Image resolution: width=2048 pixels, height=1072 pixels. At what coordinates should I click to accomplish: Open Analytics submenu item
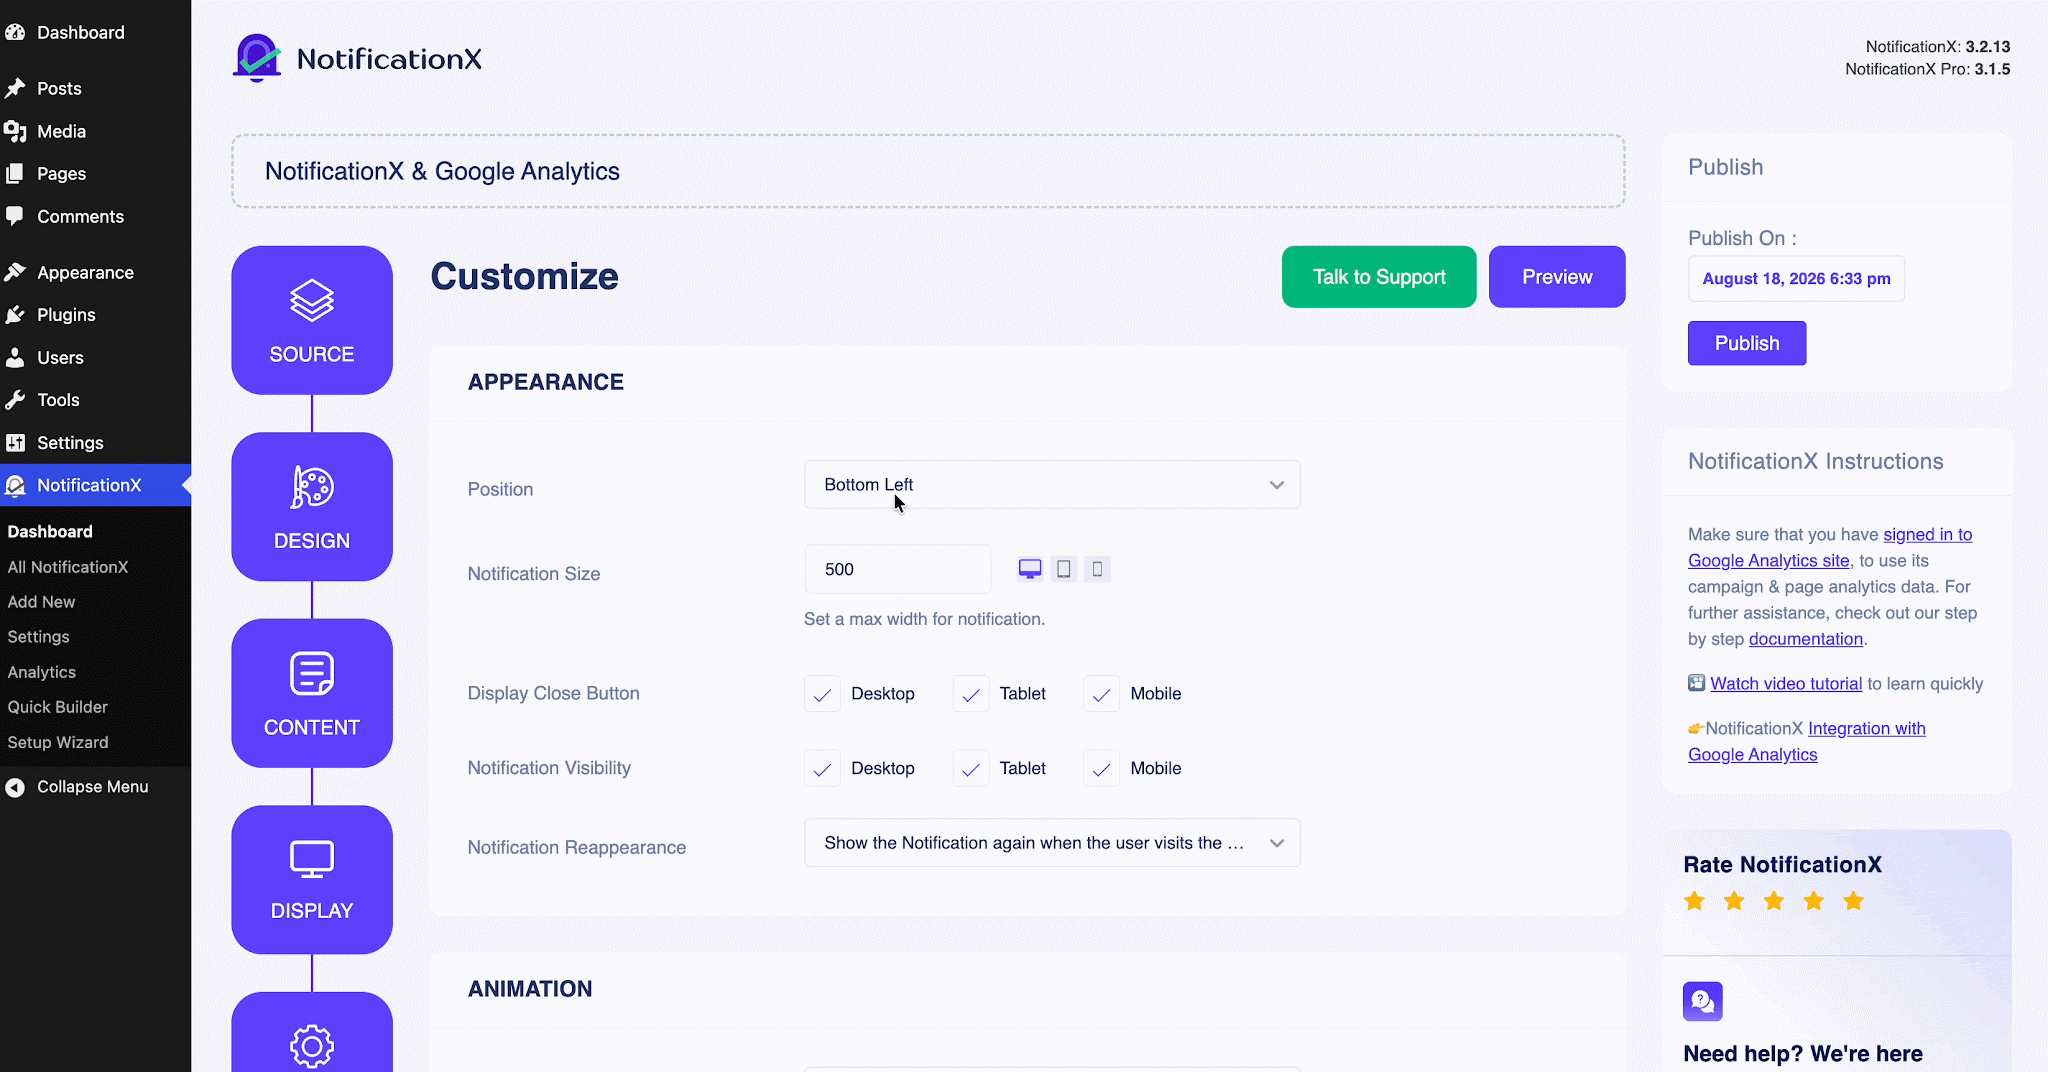pyautogui.click(x=42, y=672)
